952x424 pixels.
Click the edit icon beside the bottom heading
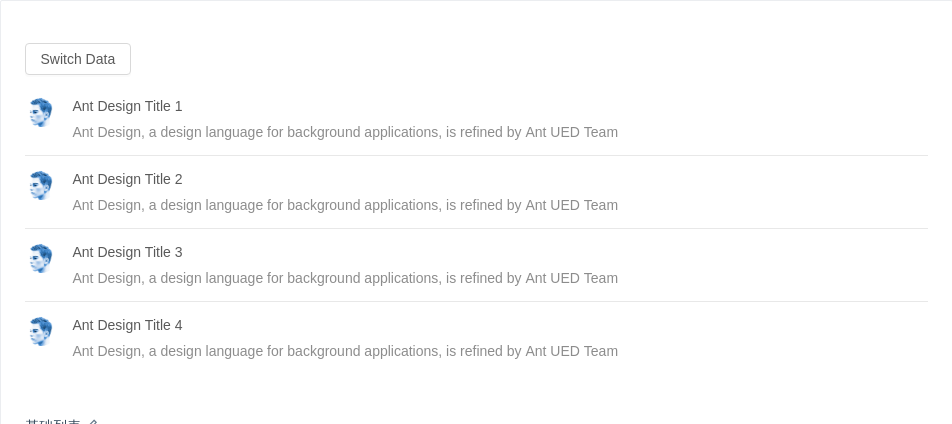point(93,421)
